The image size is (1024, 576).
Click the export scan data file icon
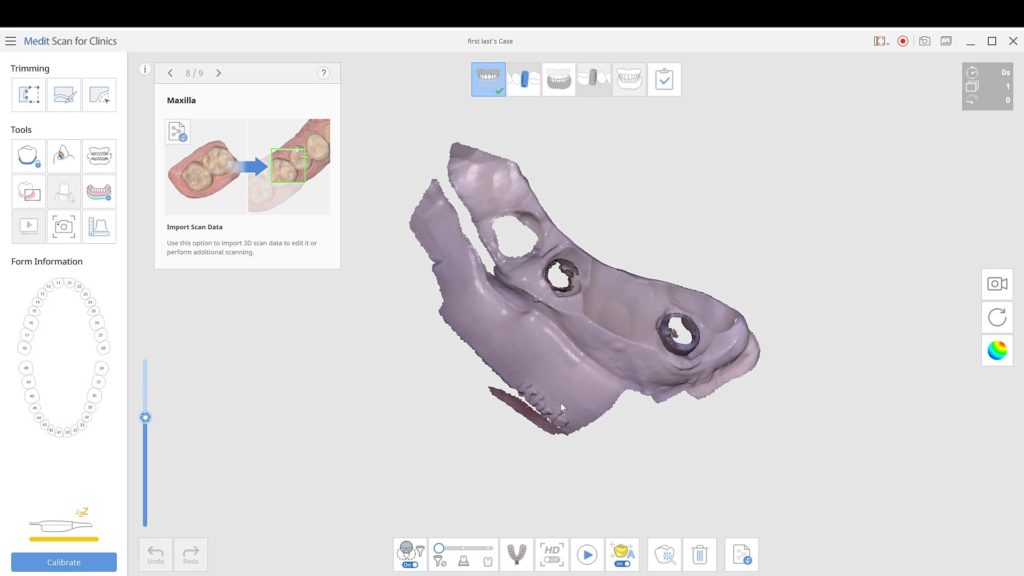[x=741, y=553]
